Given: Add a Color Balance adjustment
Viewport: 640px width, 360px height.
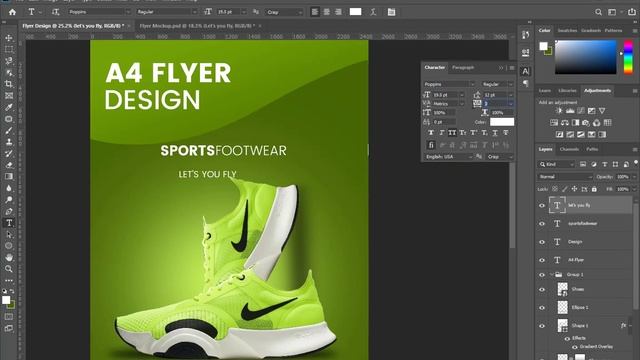Looking at the screenshot, I should click(x=564, y=122).
